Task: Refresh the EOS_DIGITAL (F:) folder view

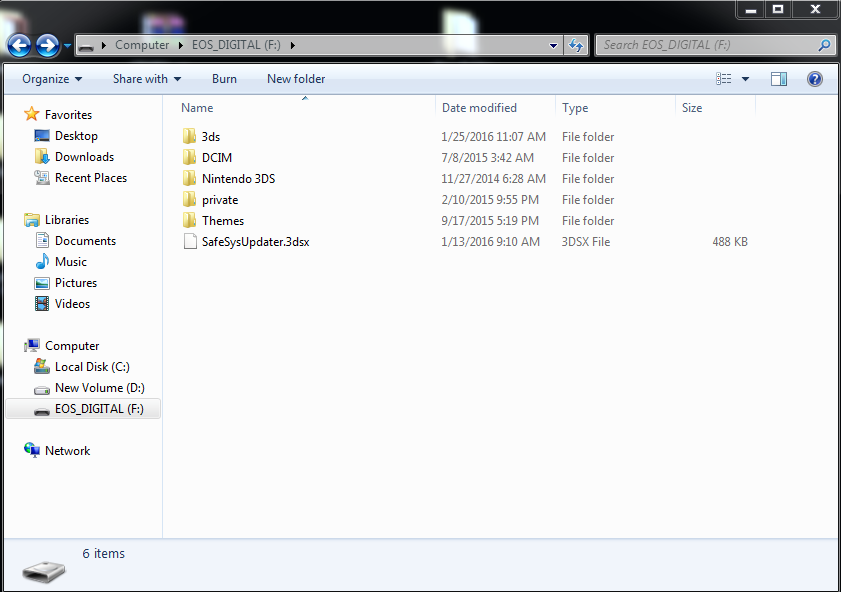Action: [576, 46]
